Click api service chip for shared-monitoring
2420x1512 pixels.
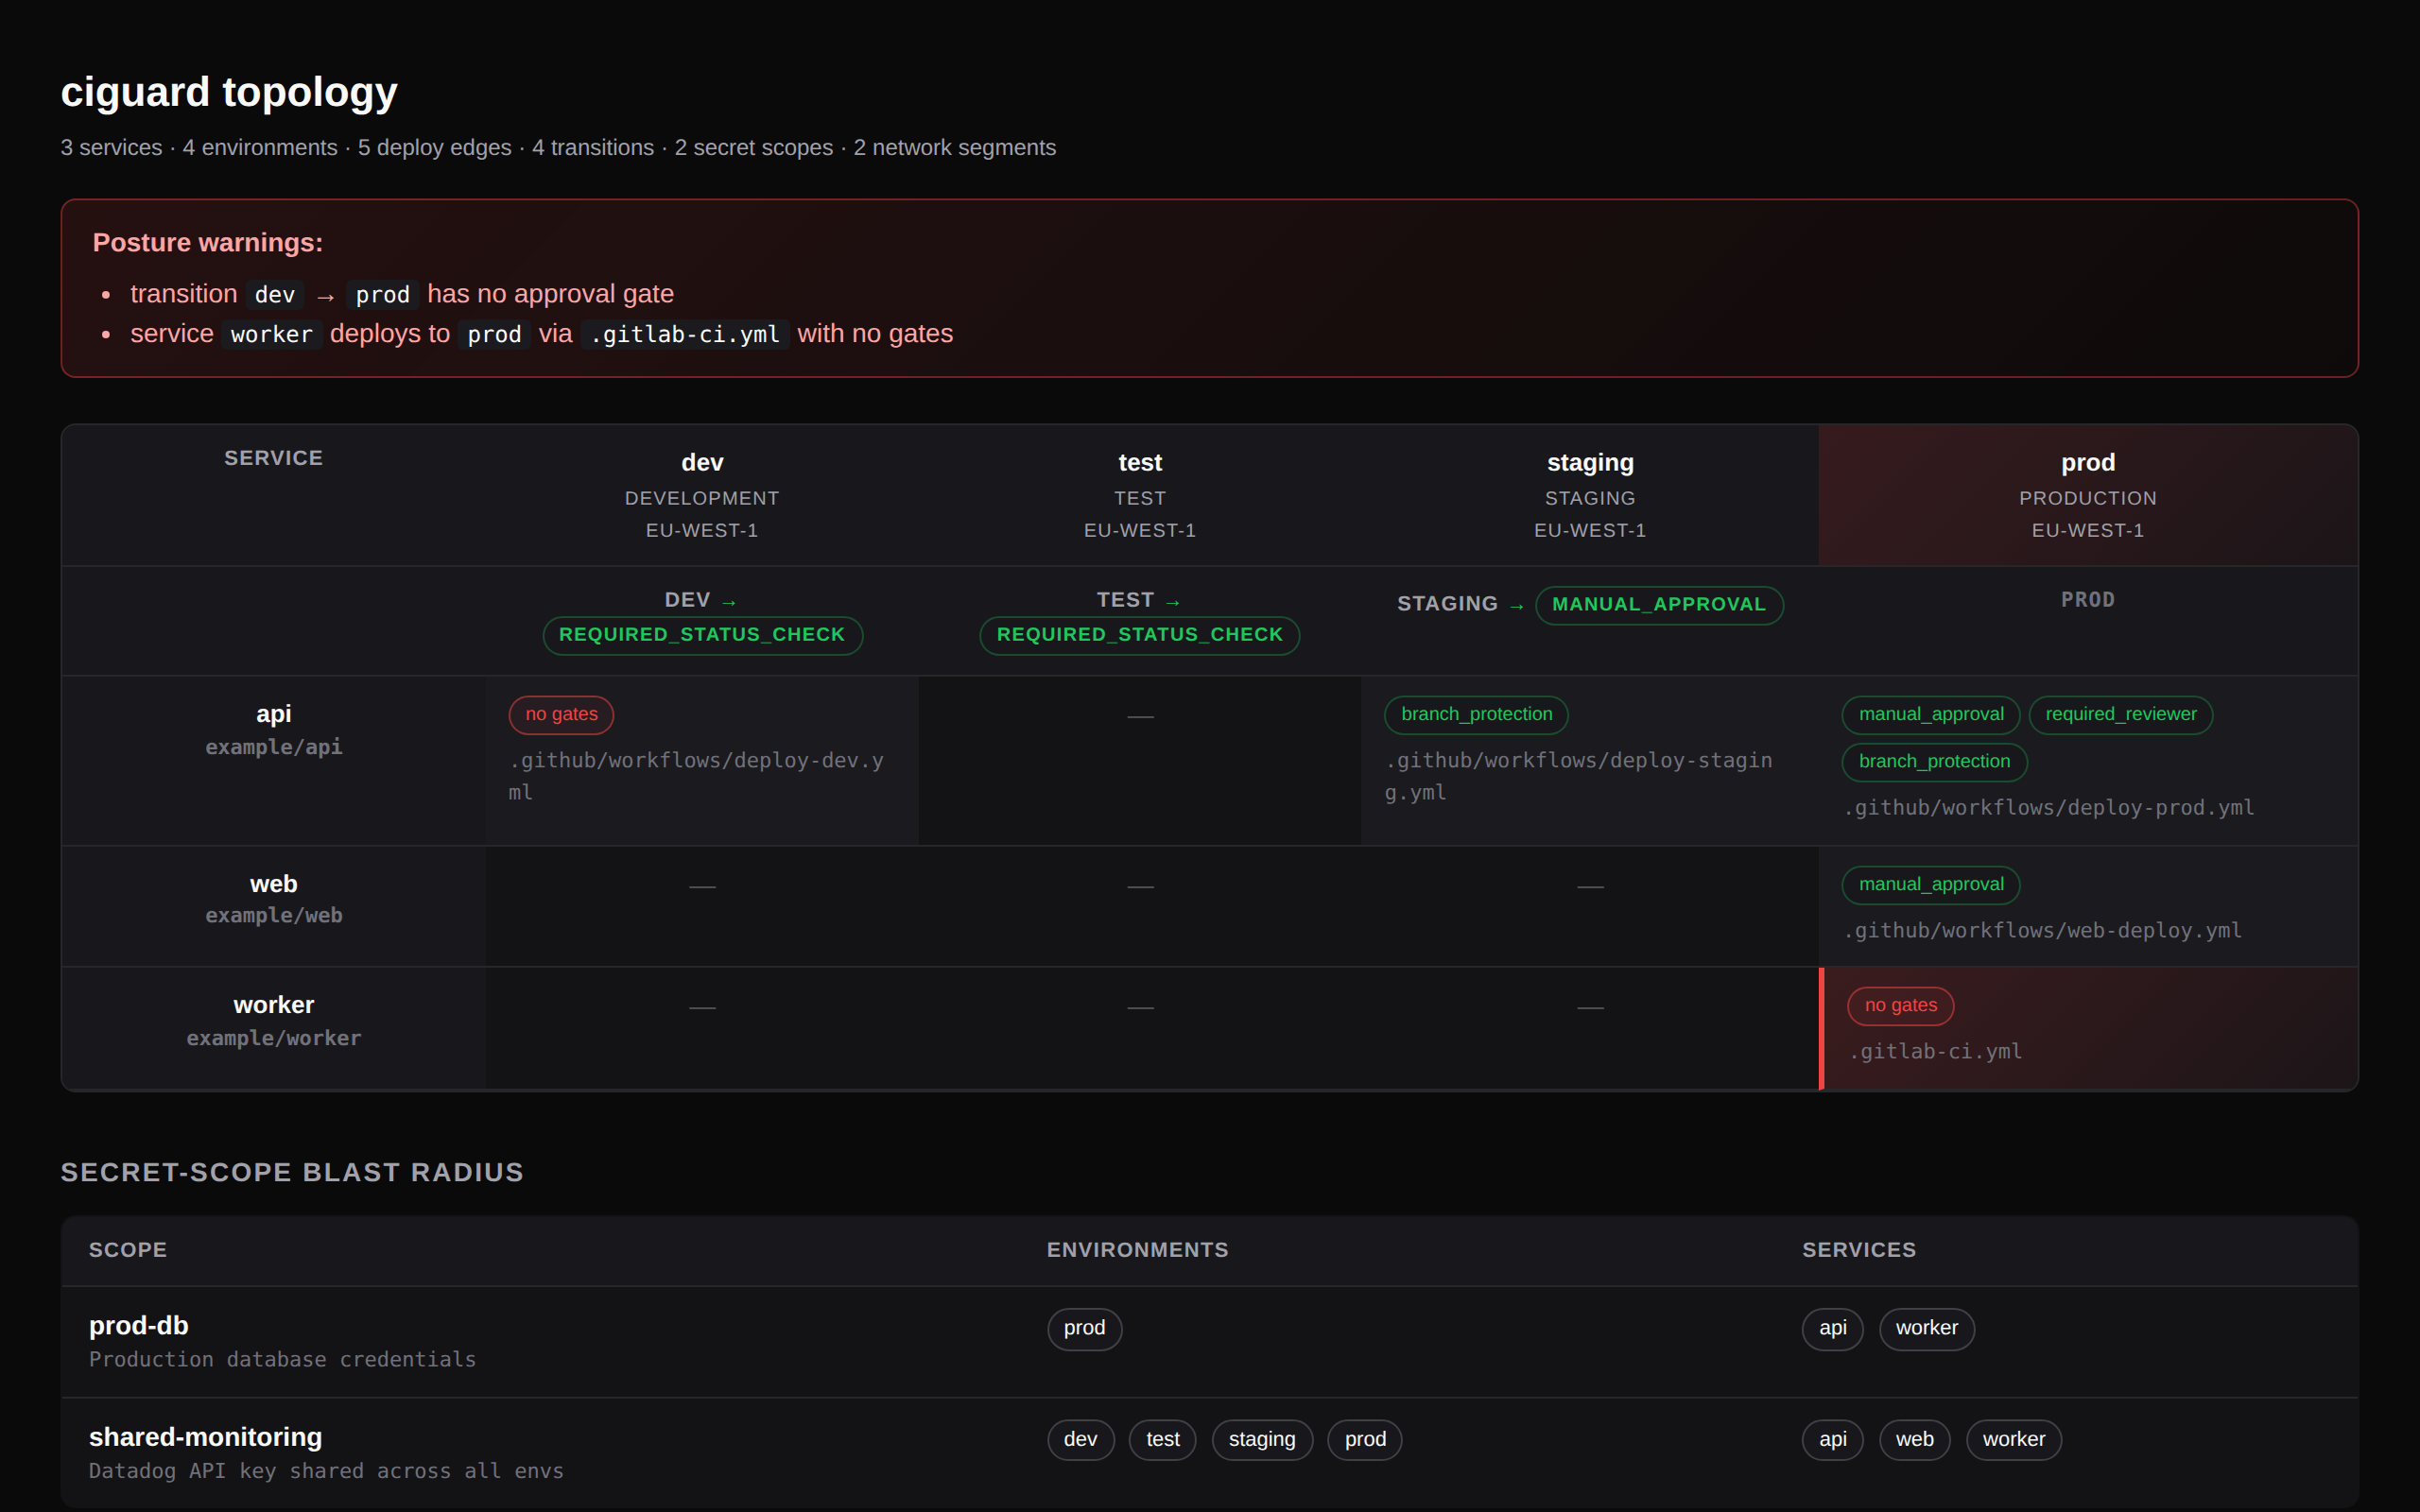pyautogui.click(x=1832, y=1440)
